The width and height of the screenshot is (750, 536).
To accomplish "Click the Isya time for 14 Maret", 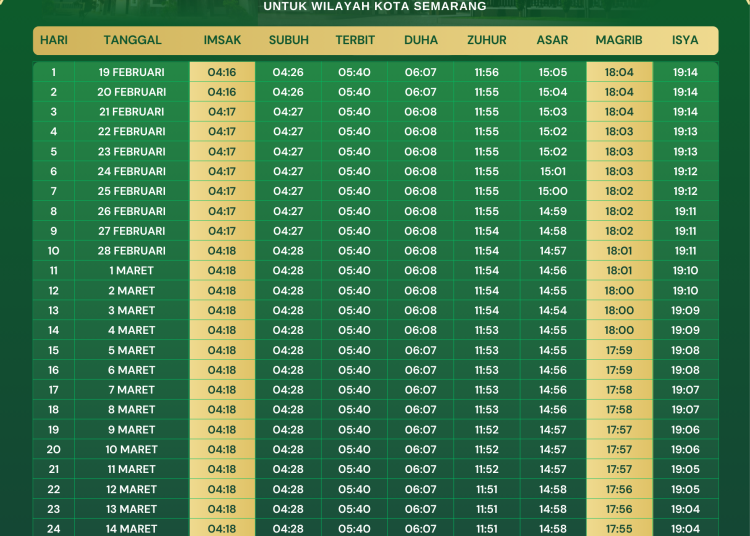I will 685,529.
